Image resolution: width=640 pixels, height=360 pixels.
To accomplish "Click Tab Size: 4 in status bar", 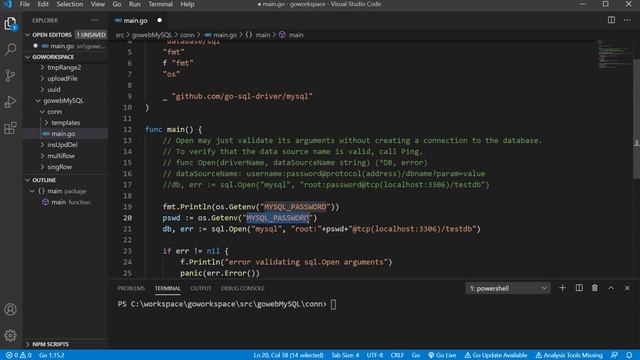I will point(345,355).
